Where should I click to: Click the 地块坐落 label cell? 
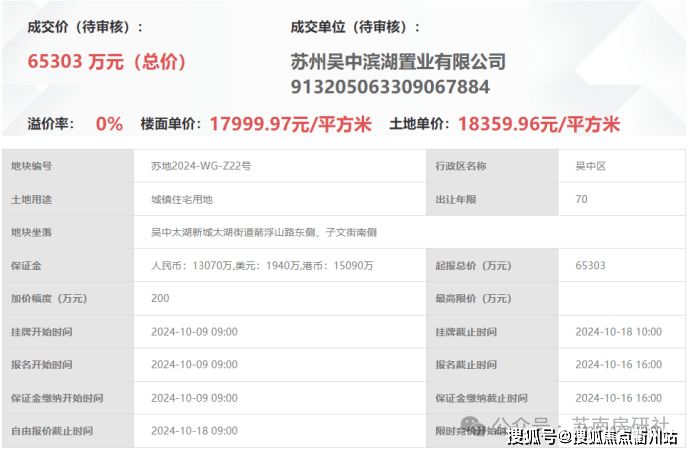click(68, 233)
